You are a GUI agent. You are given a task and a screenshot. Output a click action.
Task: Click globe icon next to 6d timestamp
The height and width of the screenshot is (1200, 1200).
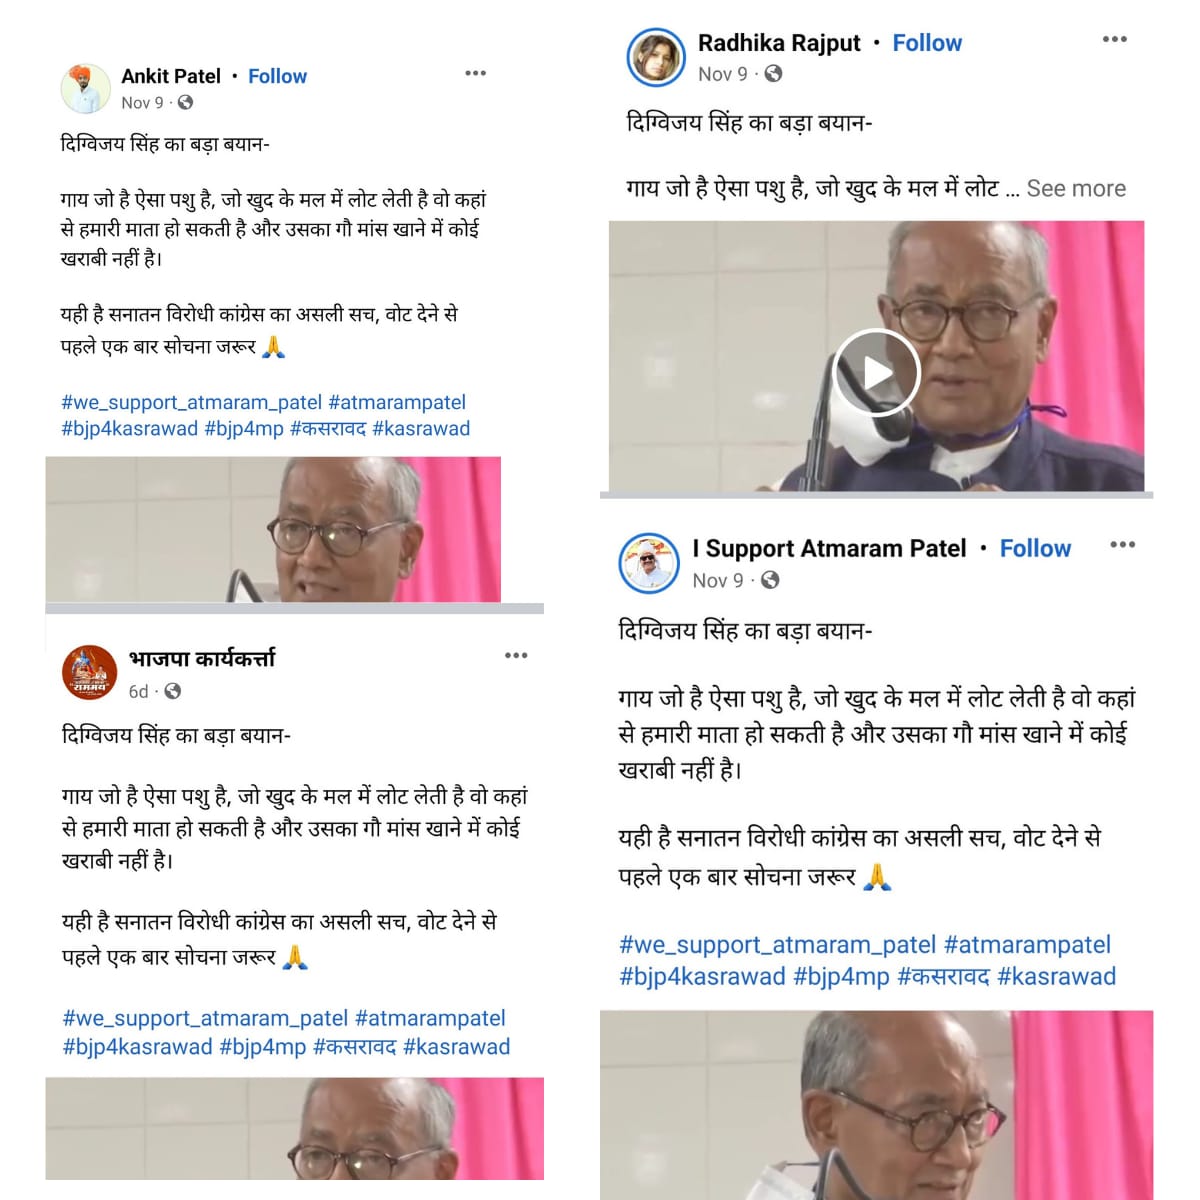[172, 691]
